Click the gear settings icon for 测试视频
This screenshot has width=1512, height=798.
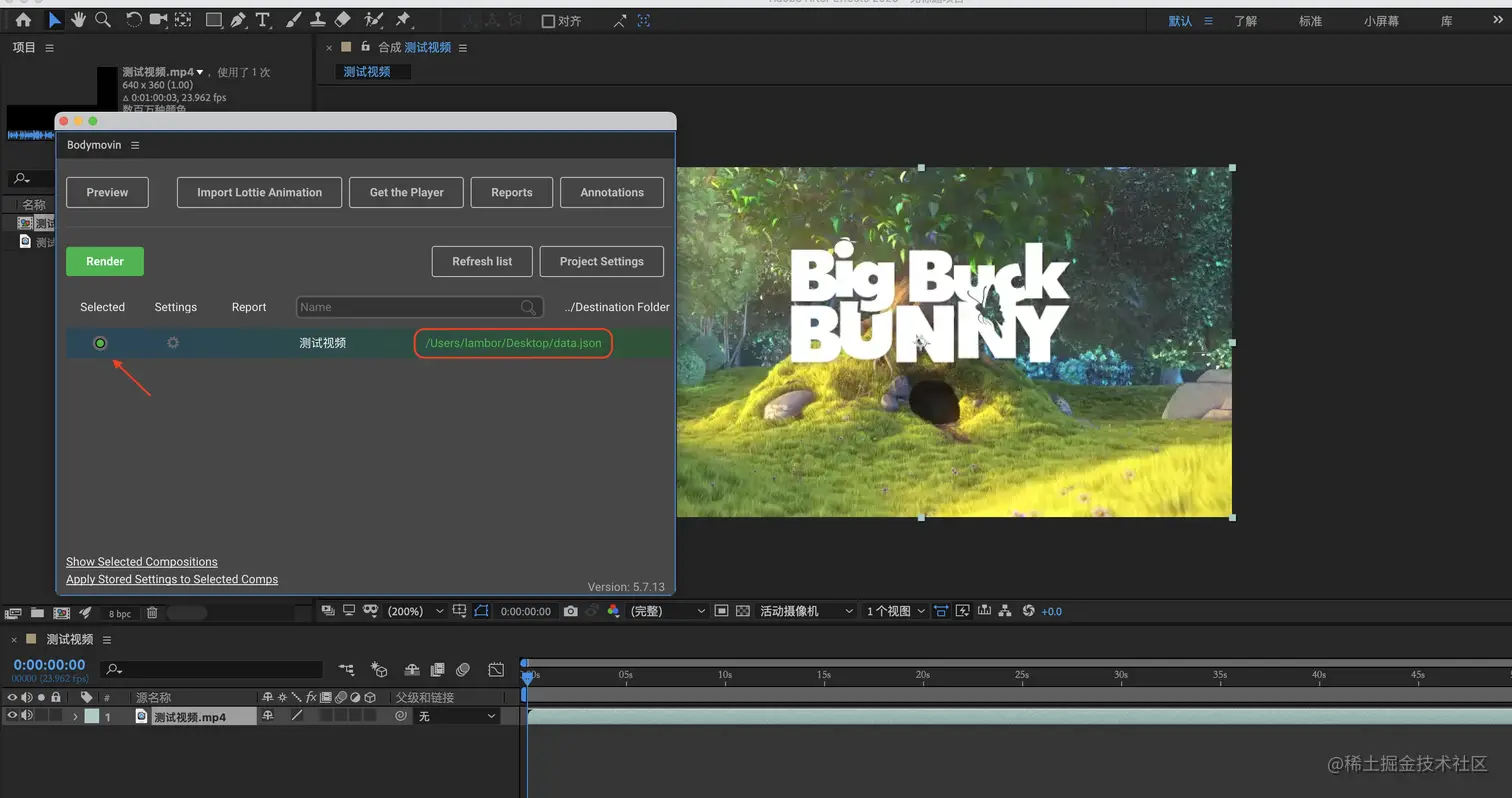173,343
